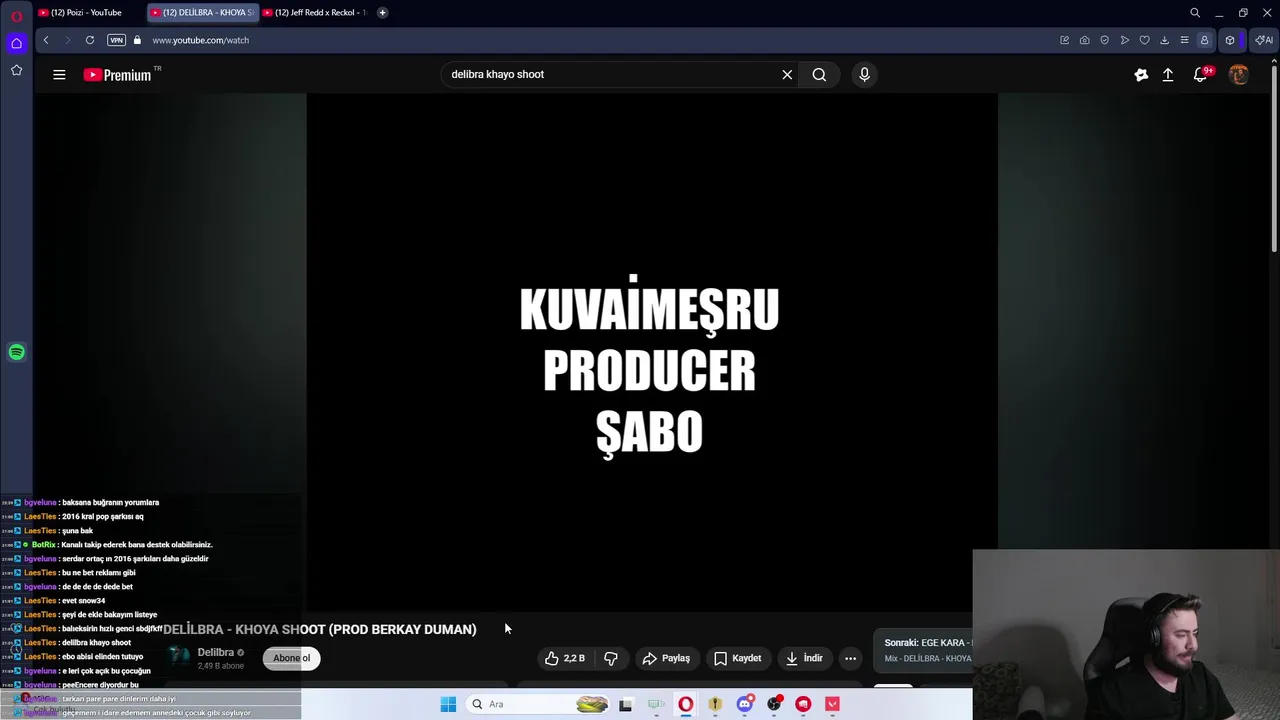Open the extensions cube icon
Viewport: 1280px width, 720px height.
pyautogui.click(x=1230, y=40)
